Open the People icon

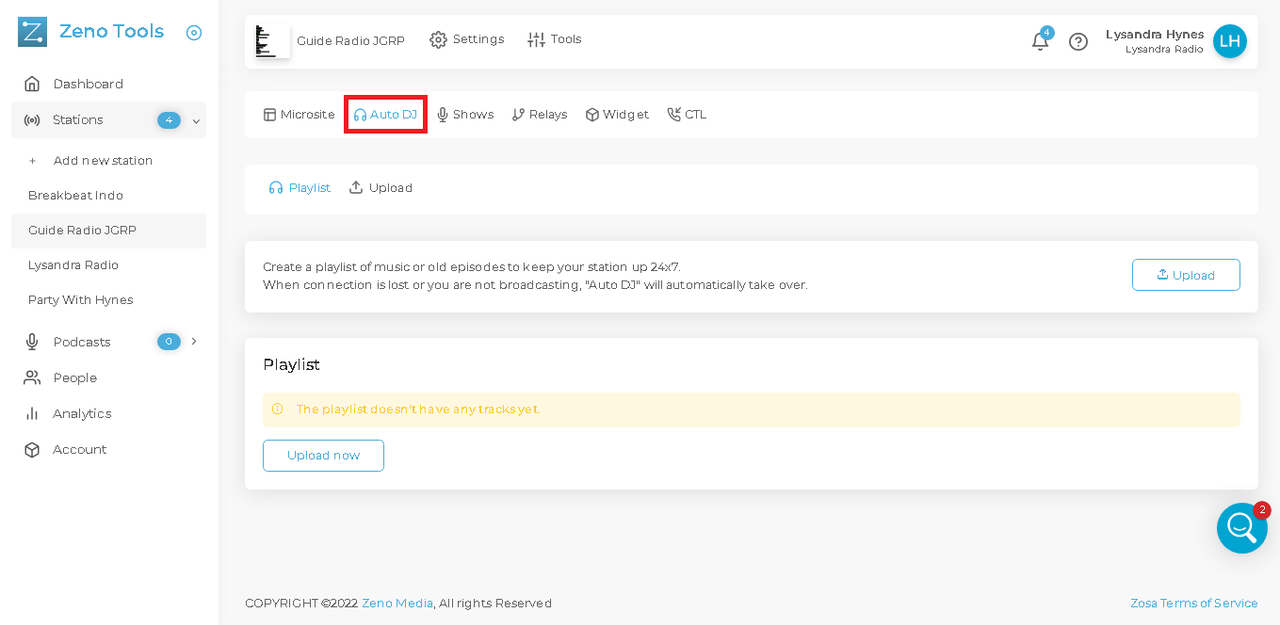click(x=32, y=378)
